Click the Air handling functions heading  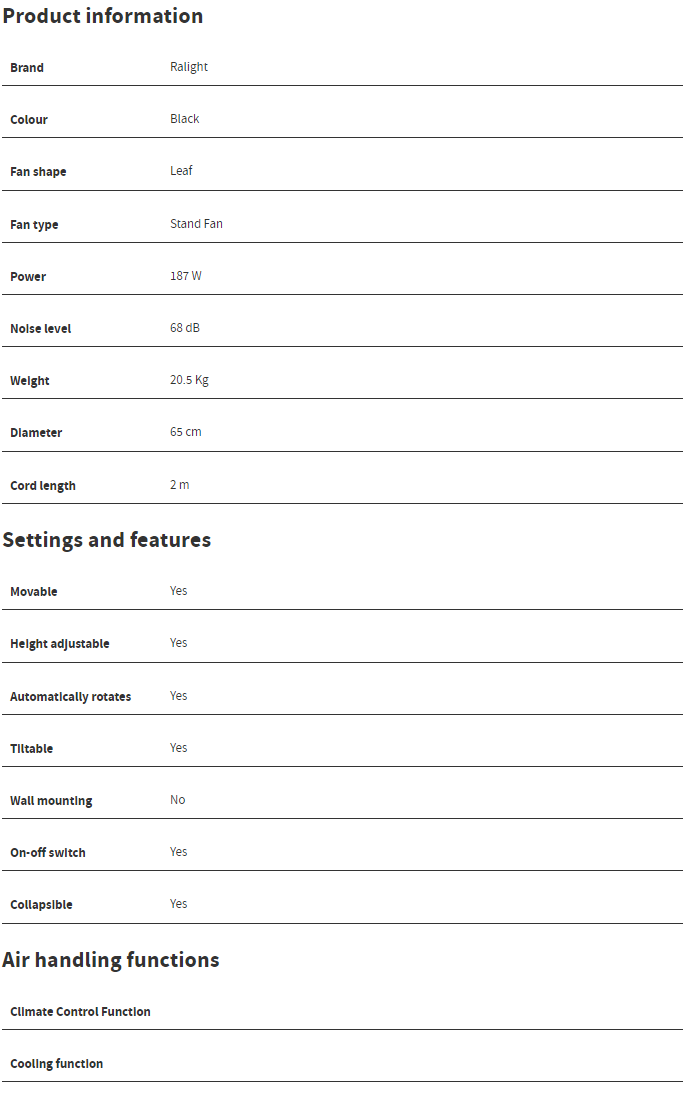[110, 960]
